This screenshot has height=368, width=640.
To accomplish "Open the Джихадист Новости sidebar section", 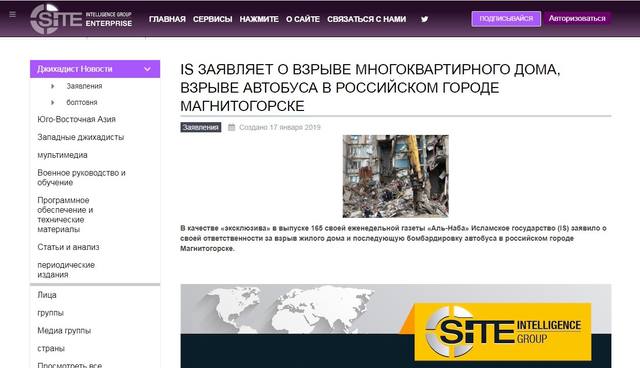I will pyautogui.click(x=95, y=69).
